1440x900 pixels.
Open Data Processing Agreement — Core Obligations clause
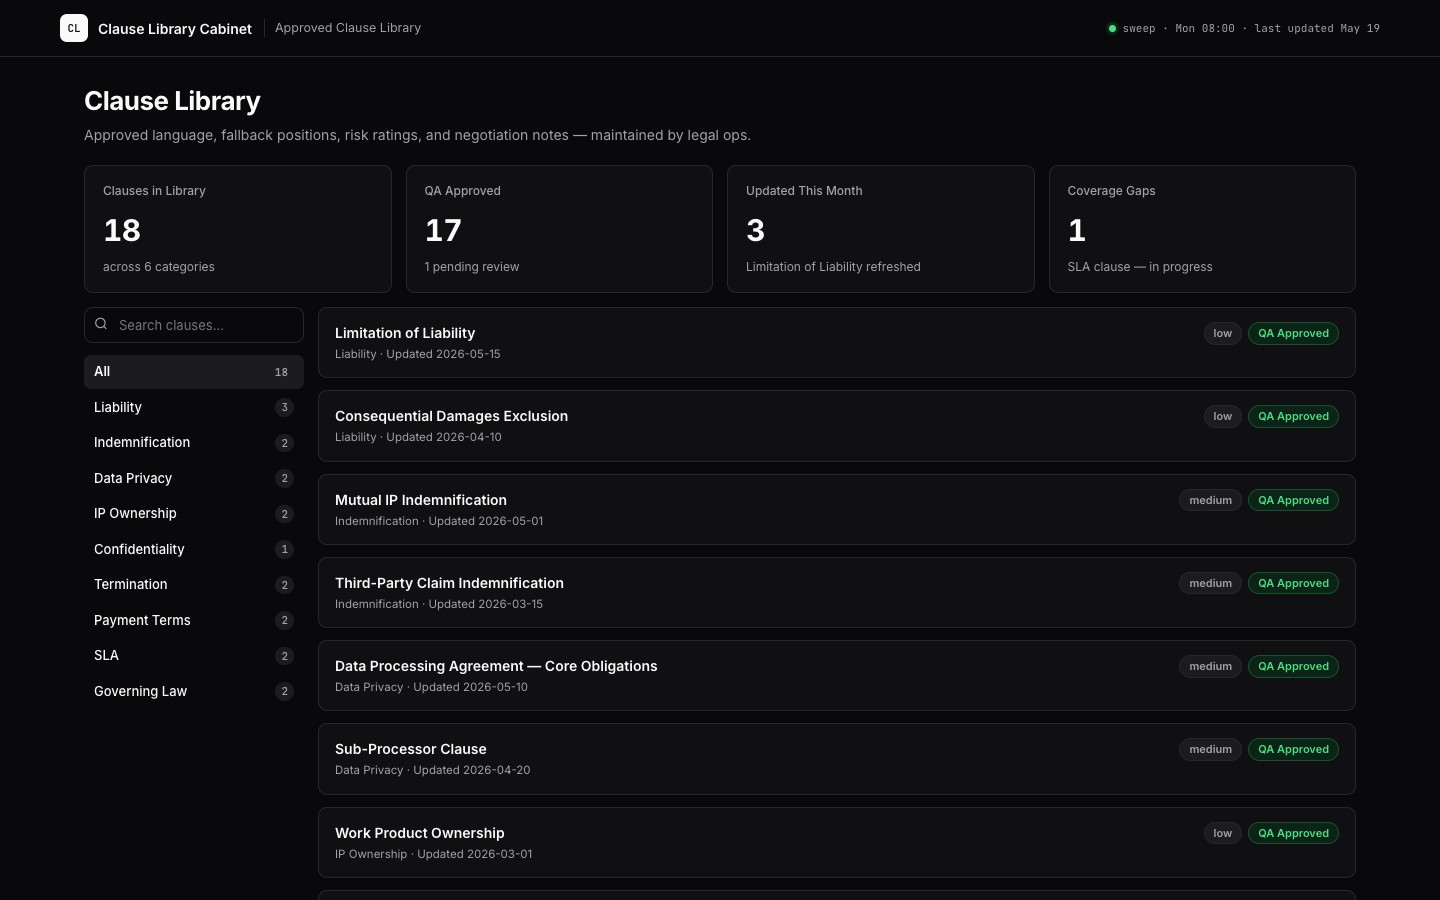[x=836, y=675]
